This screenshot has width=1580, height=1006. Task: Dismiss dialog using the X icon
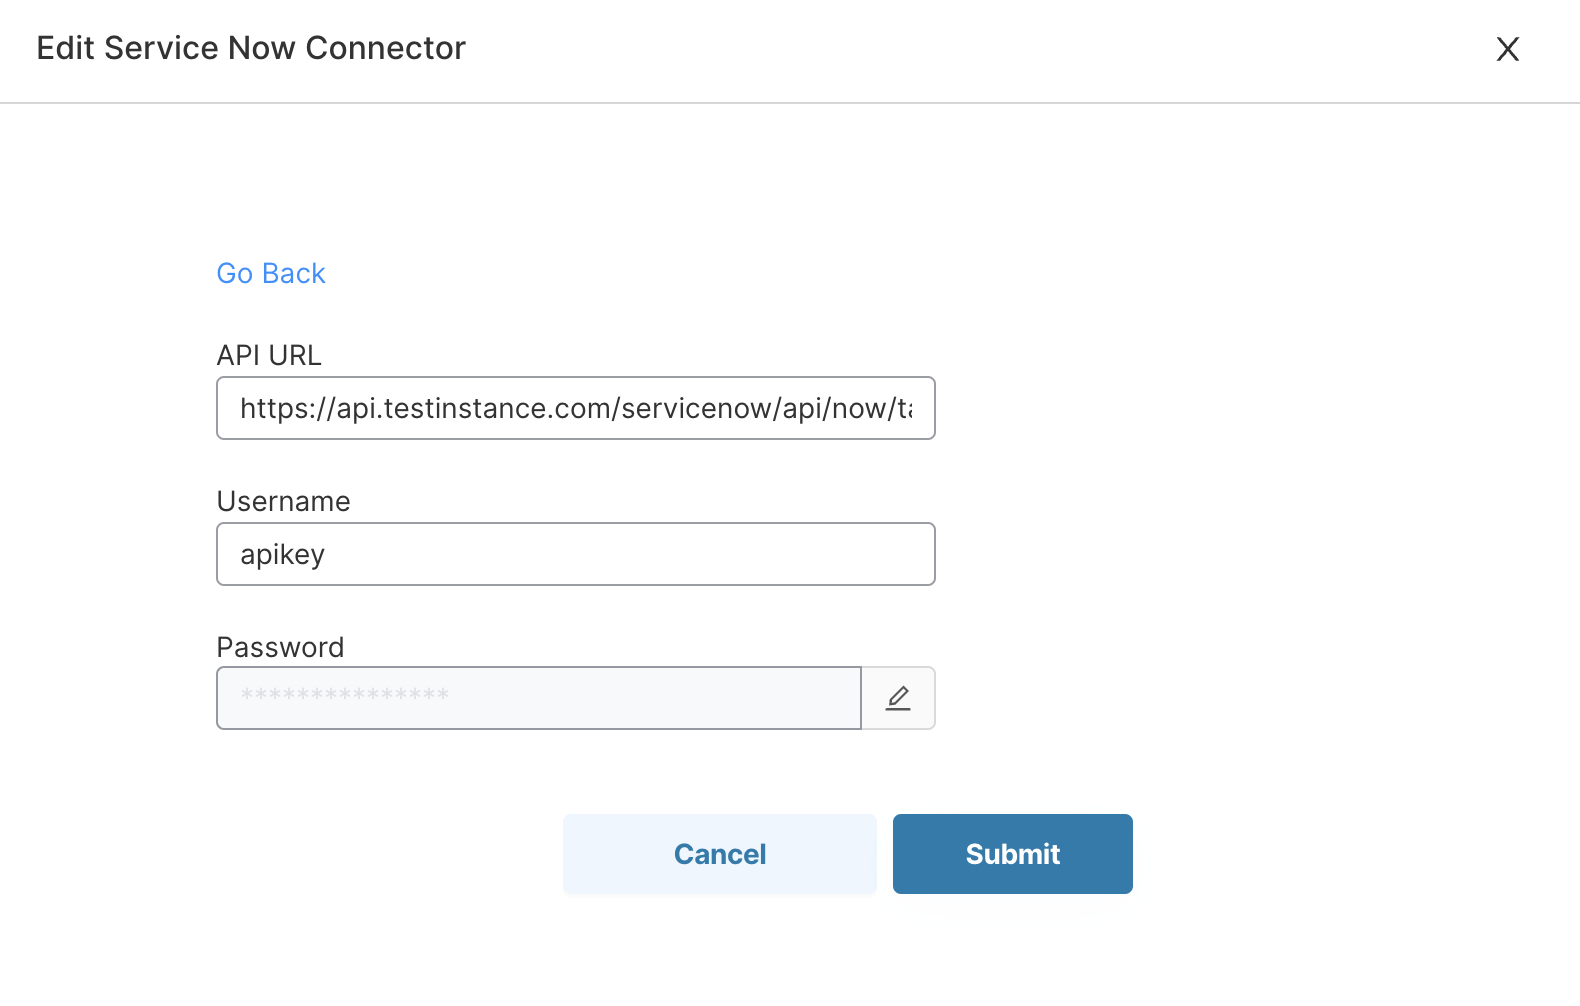pos(1507,49)
